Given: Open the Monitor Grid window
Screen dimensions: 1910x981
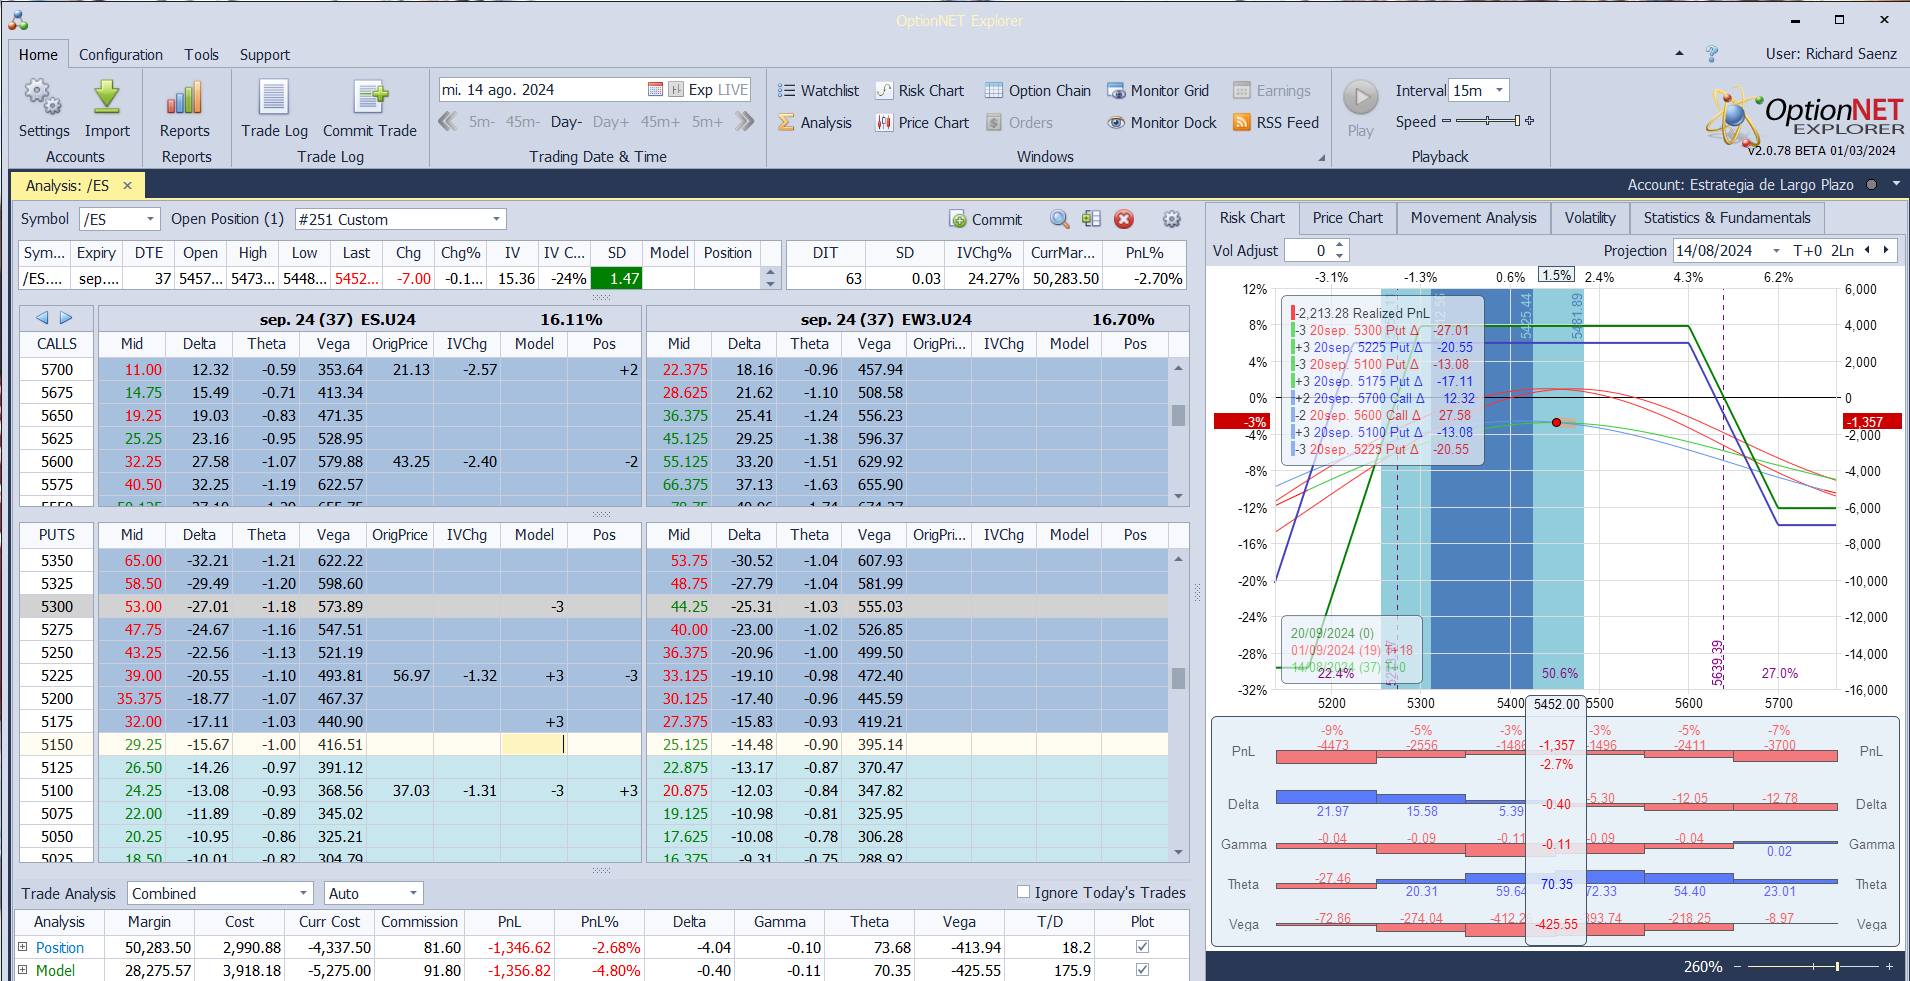Looking at the screenshot, I should click(x=1158, y=90).
